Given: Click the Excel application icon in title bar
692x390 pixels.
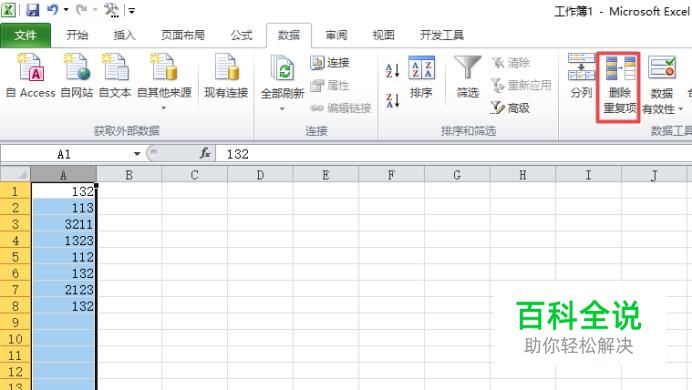Looking at the screenshot, I should coord(8,10).
